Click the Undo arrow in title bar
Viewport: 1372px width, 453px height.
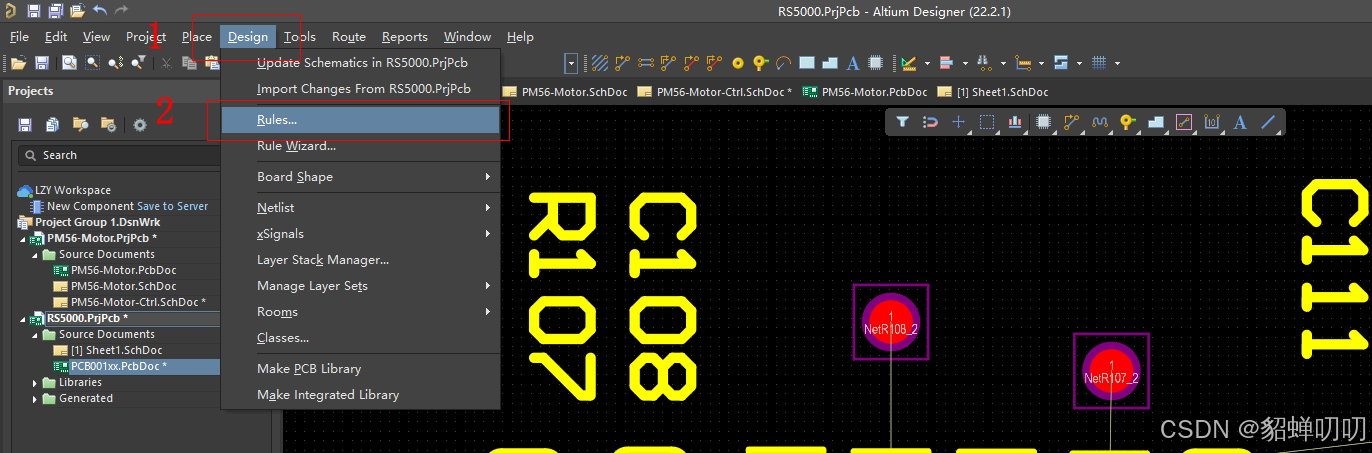100,11
